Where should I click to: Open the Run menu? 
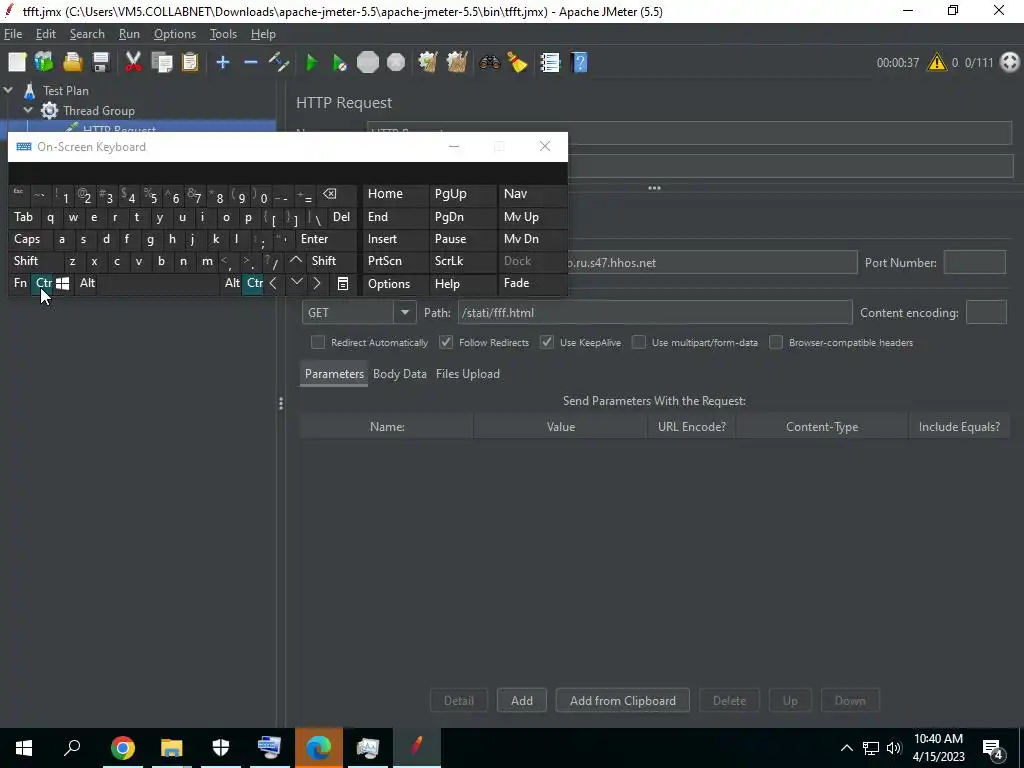point(129,34)
